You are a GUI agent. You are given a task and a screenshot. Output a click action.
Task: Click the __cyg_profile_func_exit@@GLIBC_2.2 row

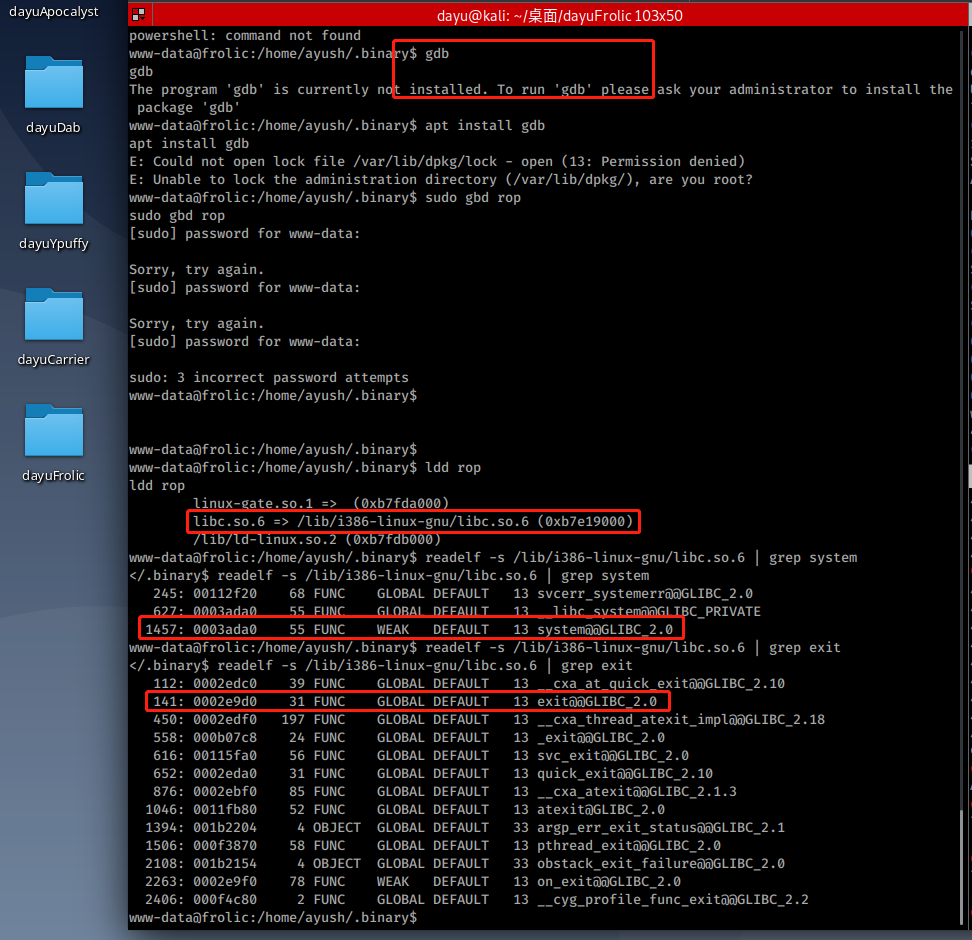point(477,898)
